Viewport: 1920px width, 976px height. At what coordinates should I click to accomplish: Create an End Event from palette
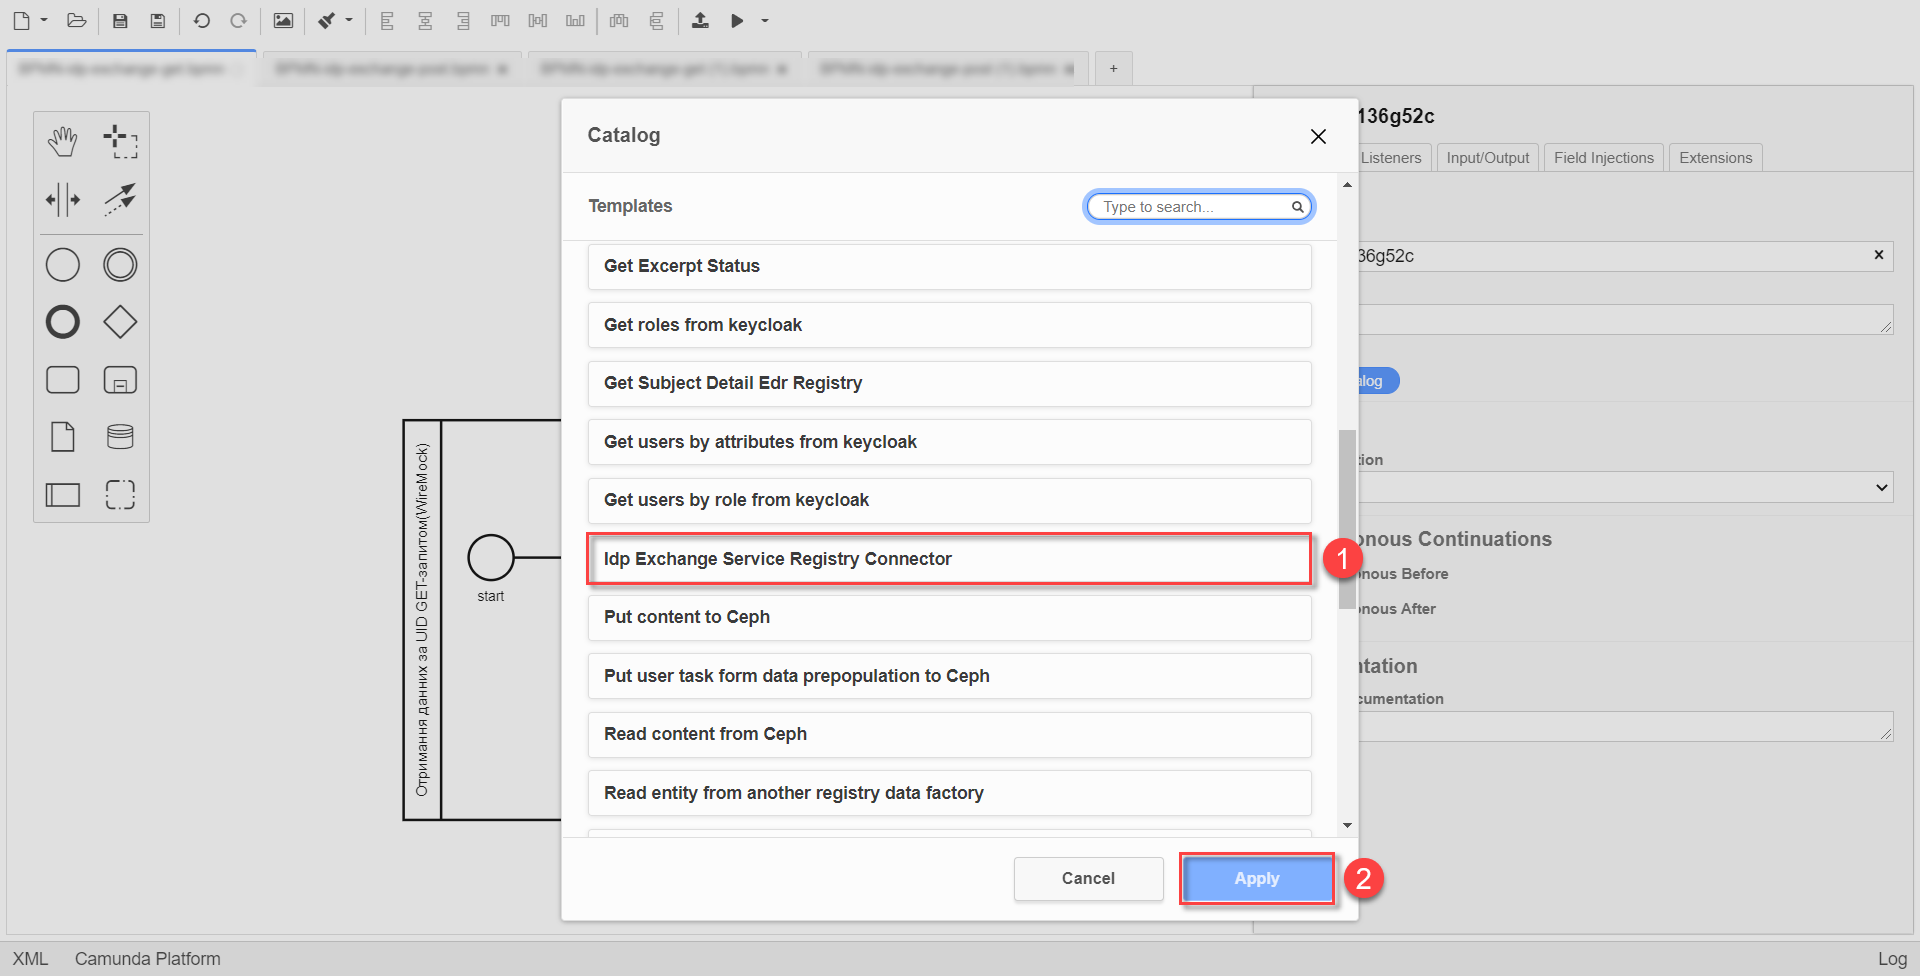(62, 322)
